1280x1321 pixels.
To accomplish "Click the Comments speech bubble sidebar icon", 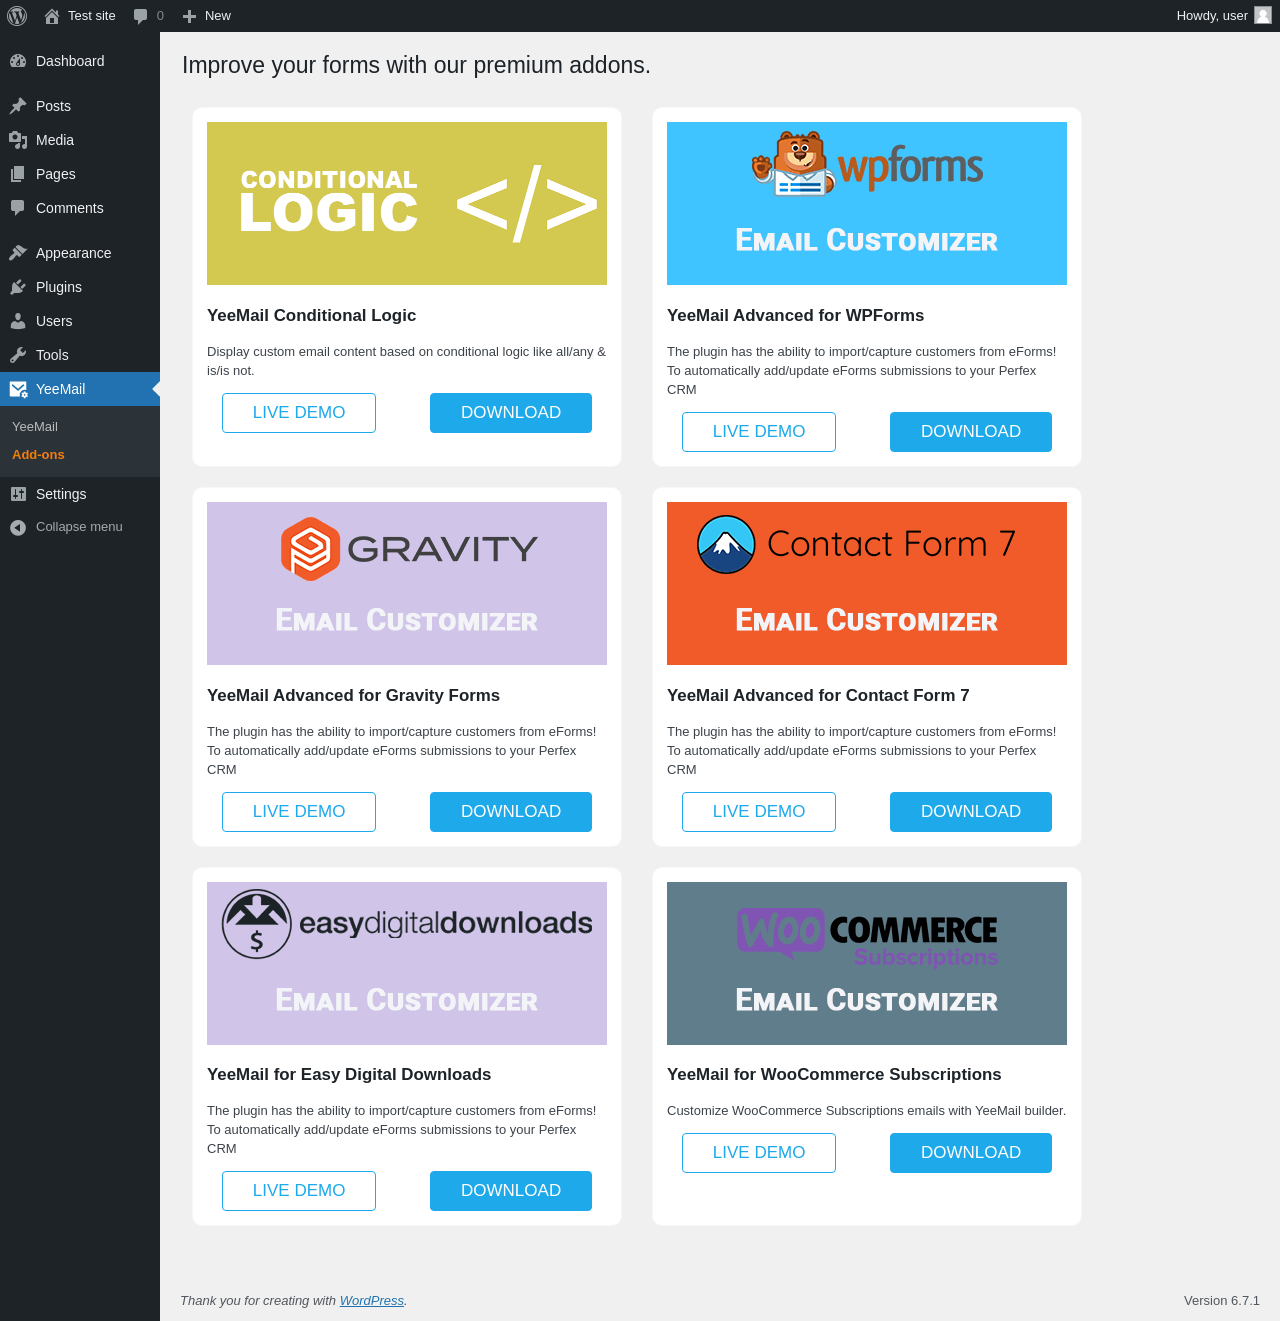I will (x=18, y=208).
